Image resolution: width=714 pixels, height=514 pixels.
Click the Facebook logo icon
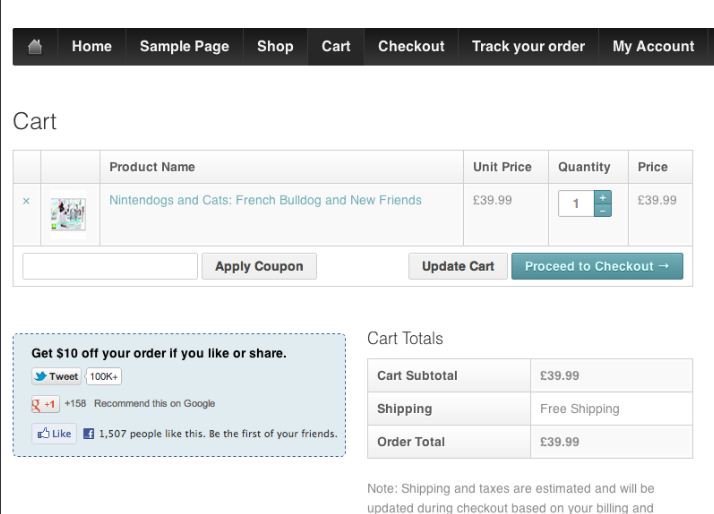(x=89, y=433)
